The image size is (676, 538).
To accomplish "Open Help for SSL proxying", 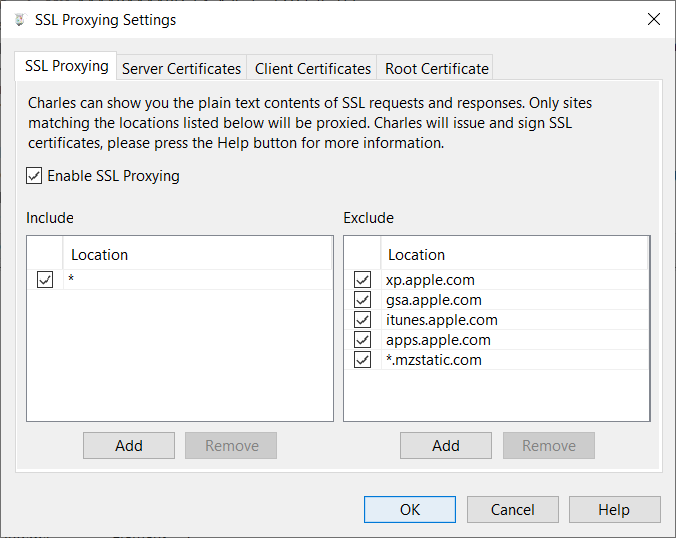I will 614,510.
